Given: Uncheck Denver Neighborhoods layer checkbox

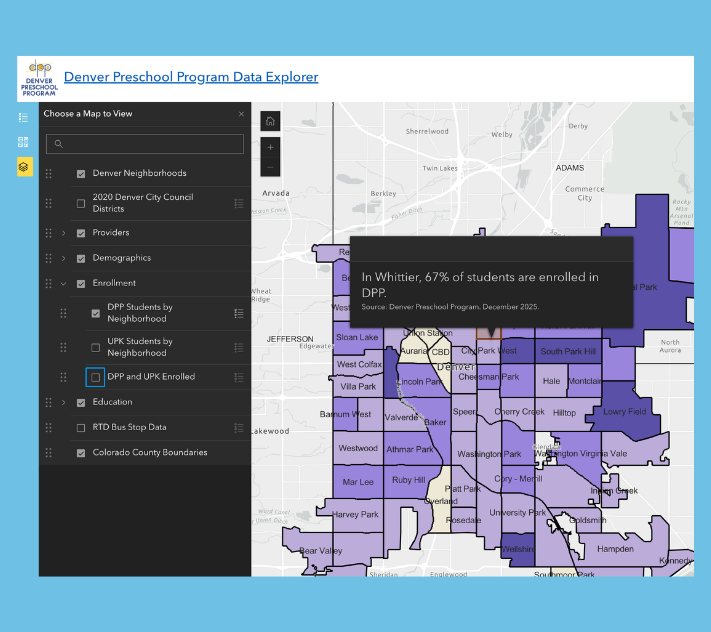Looking at the screenshot, I should [x=81, y=174].
